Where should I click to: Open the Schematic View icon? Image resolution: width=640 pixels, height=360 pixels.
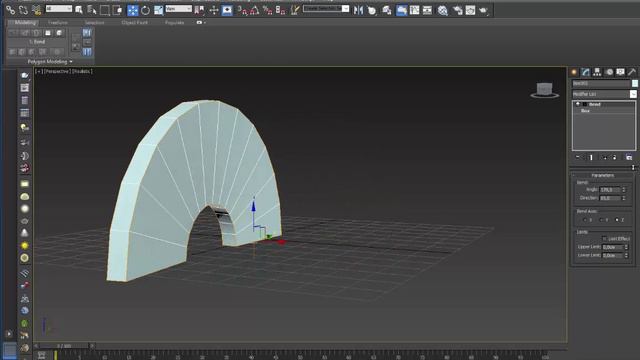pyautogui.click(x=427, y=10)
